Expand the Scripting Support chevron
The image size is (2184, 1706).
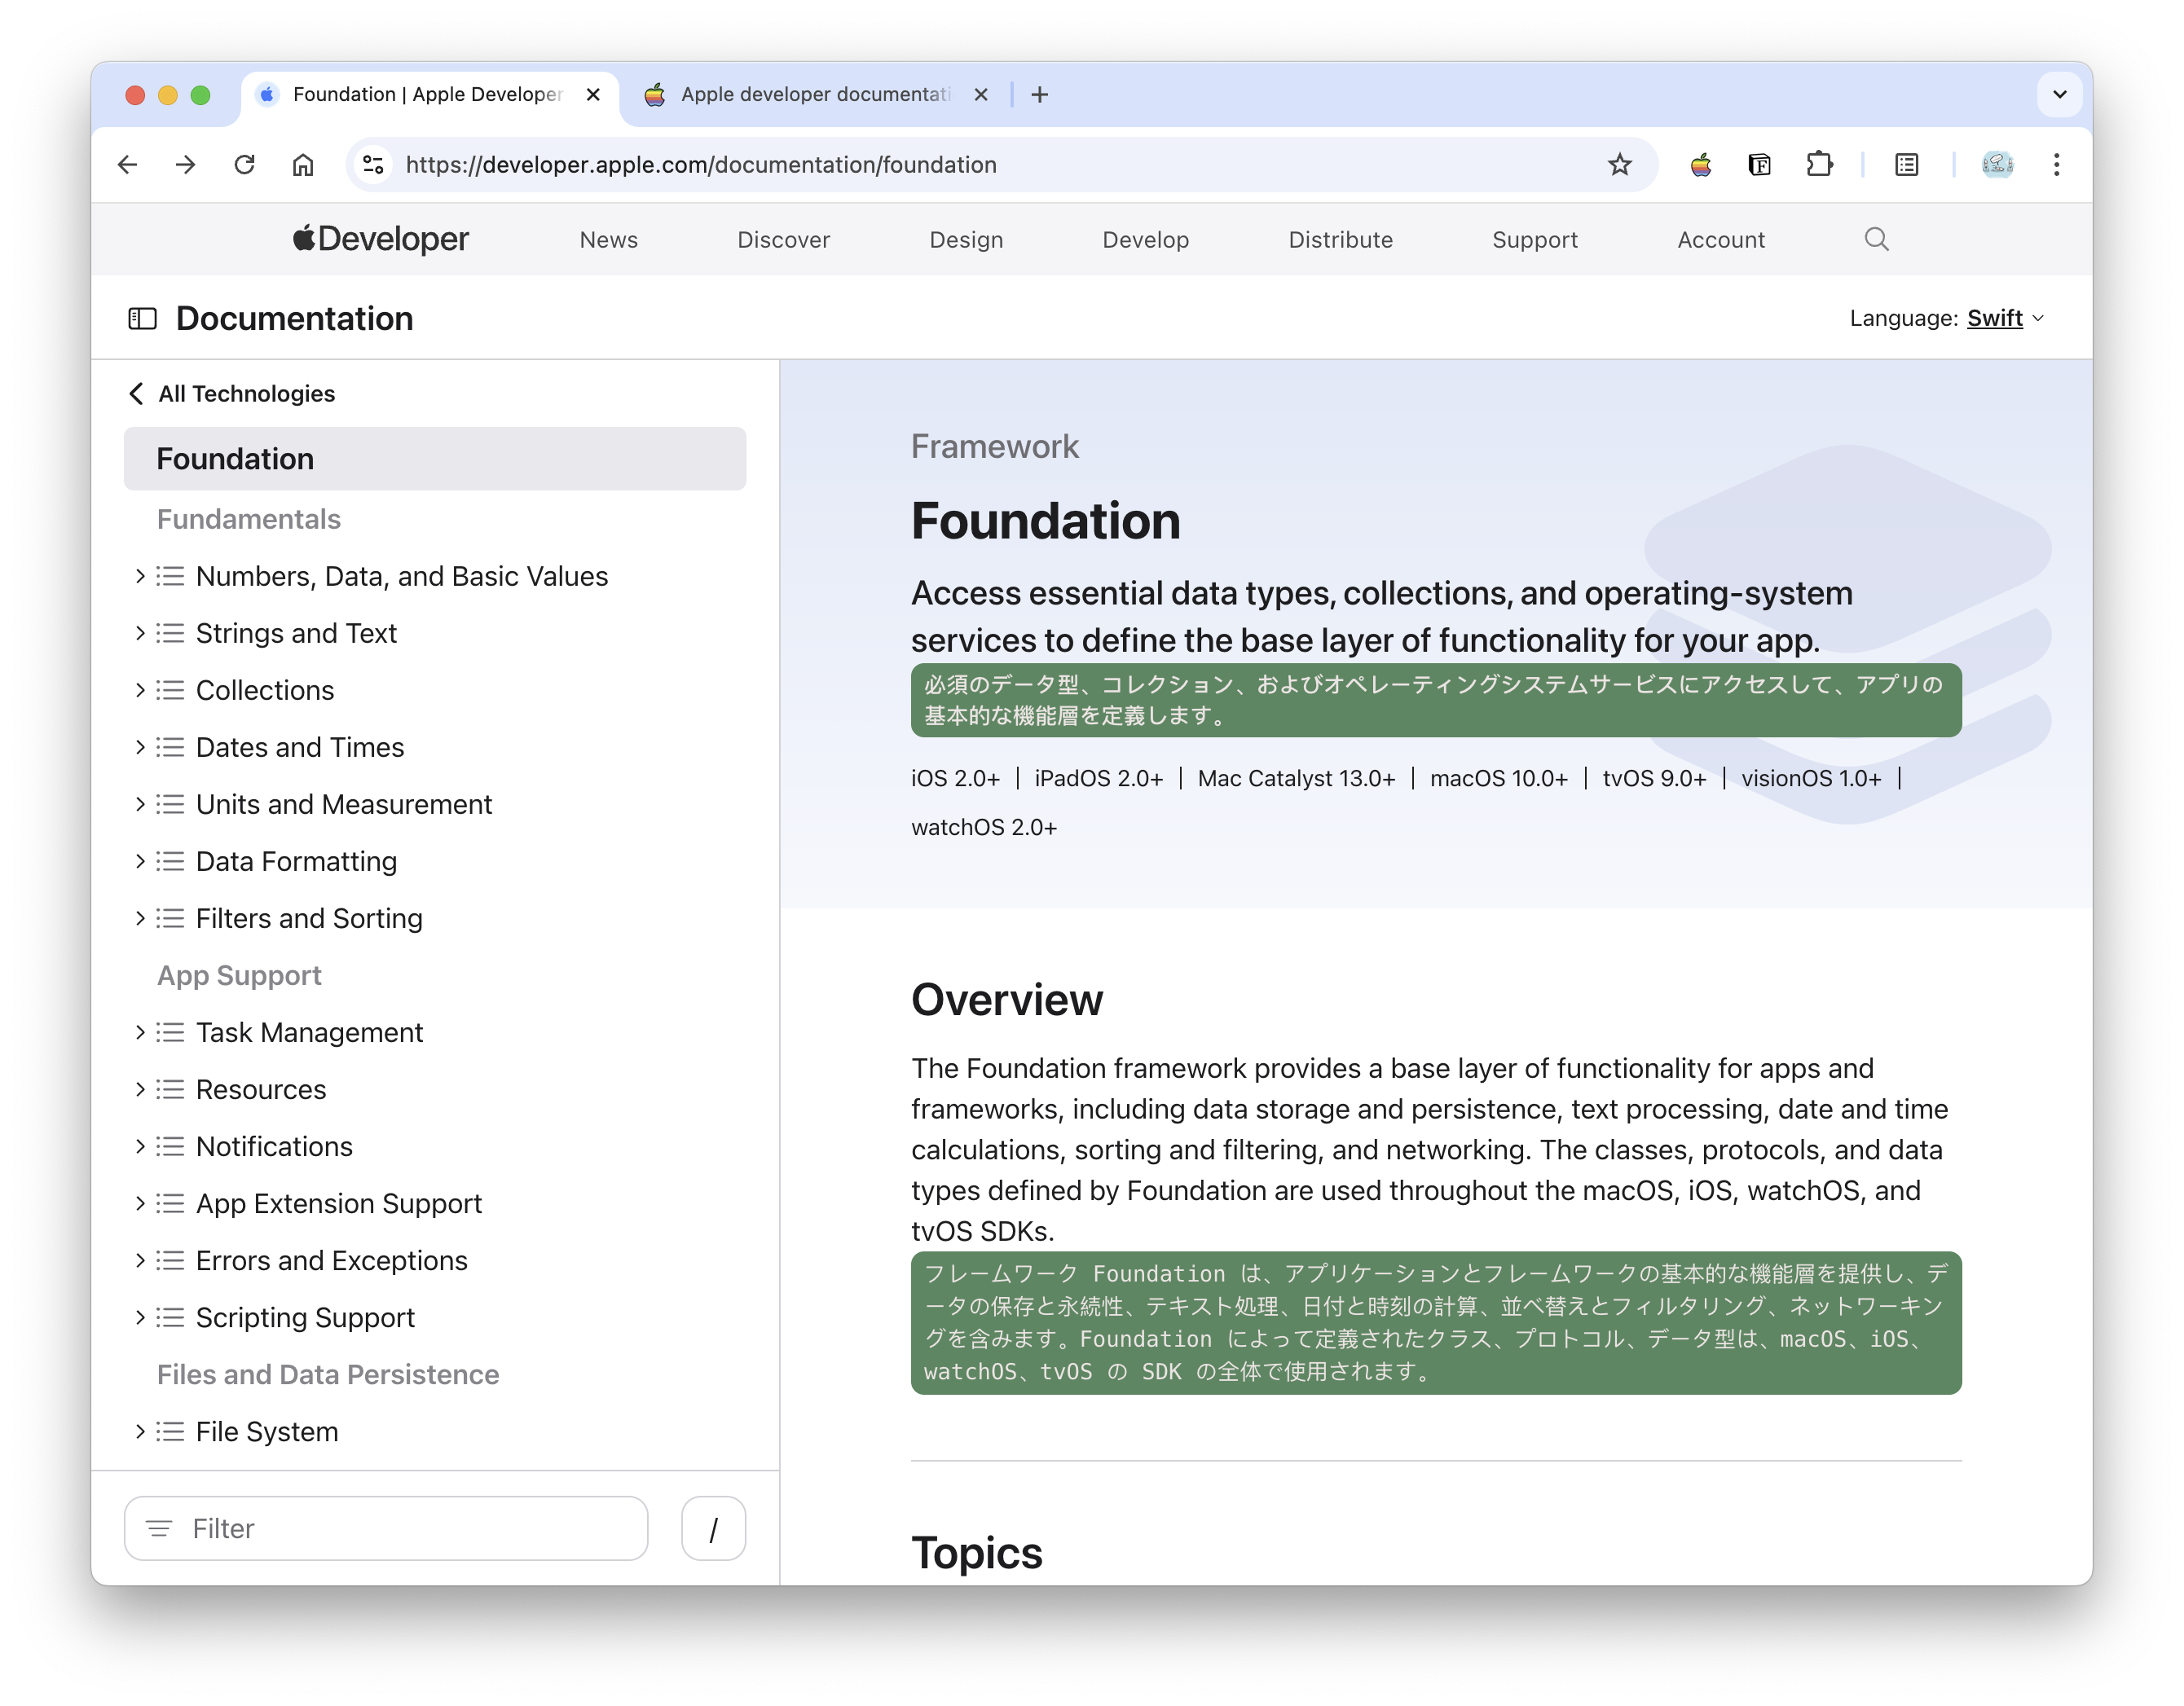click(140, 1317)
